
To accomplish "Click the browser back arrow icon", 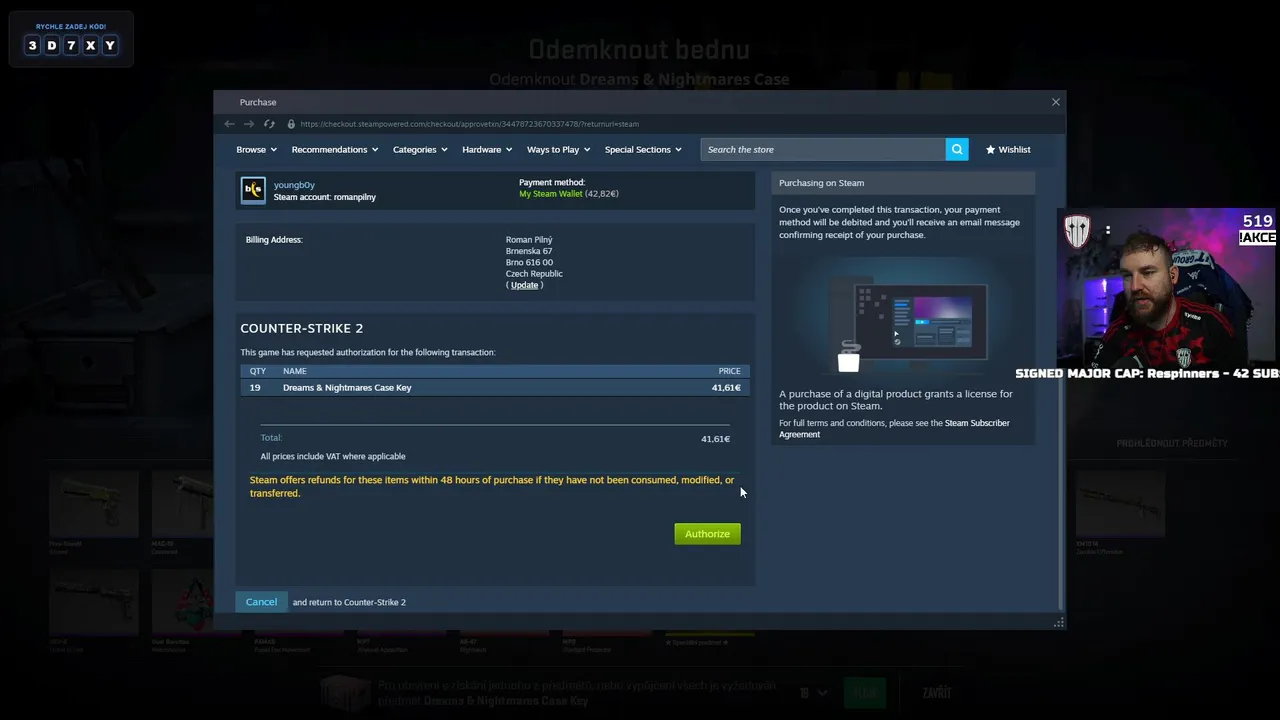I will pos(229,124).
